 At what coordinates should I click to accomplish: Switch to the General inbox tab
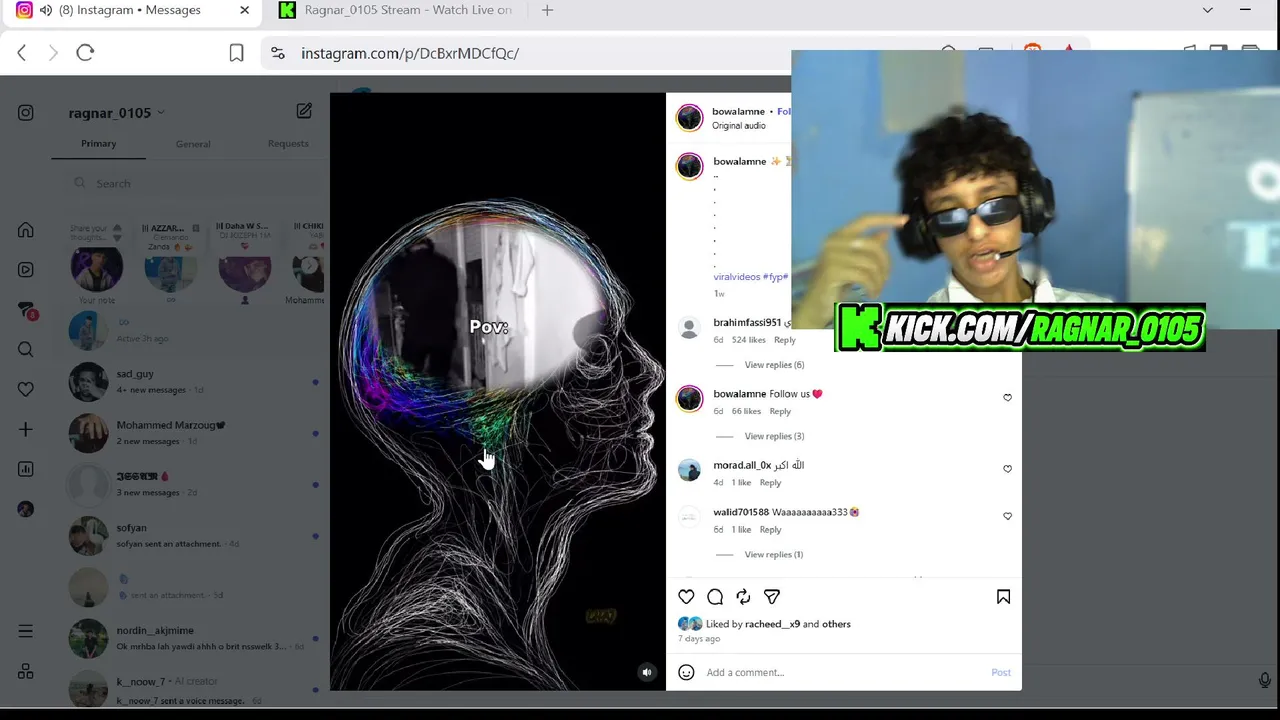point(193,144)
